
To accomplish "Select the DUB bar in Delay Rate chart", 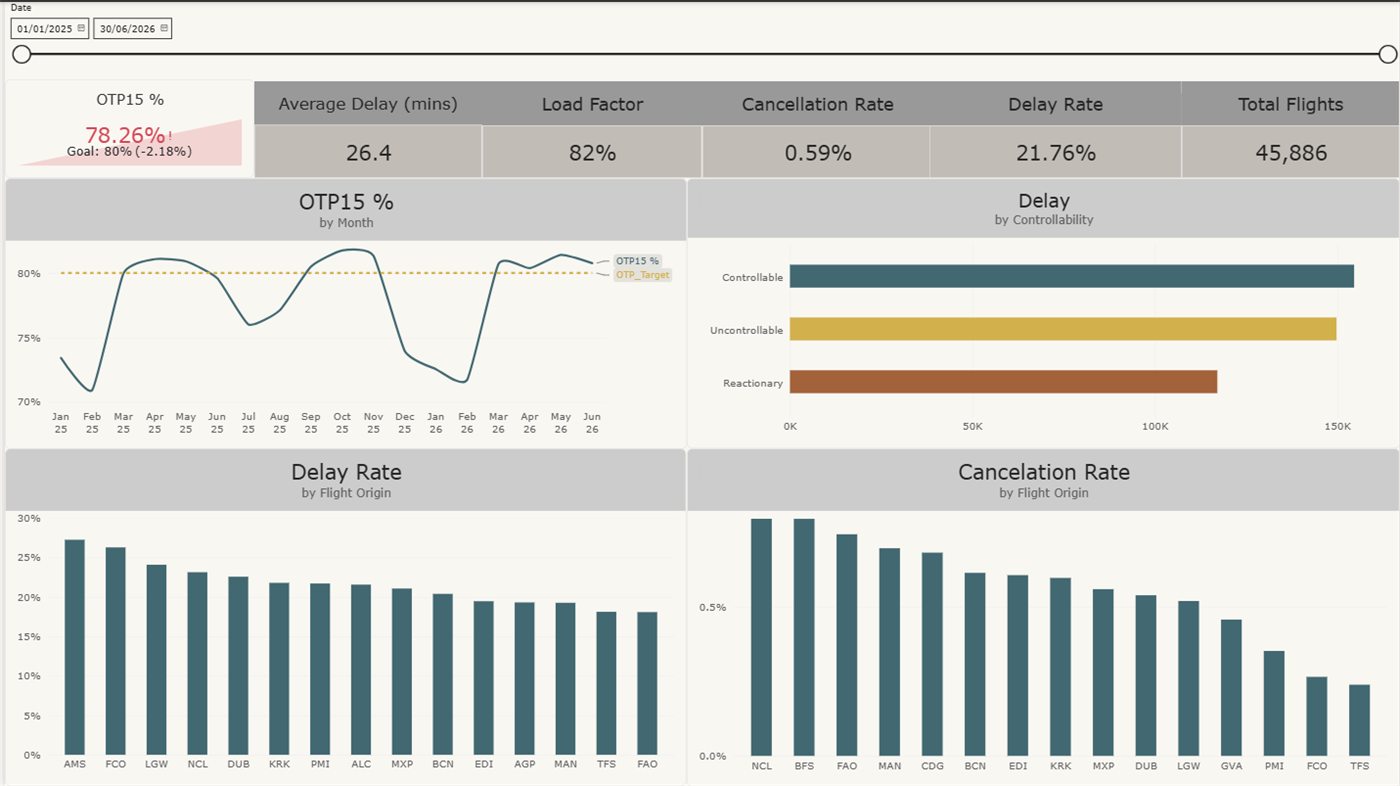I will click(238, 666).
